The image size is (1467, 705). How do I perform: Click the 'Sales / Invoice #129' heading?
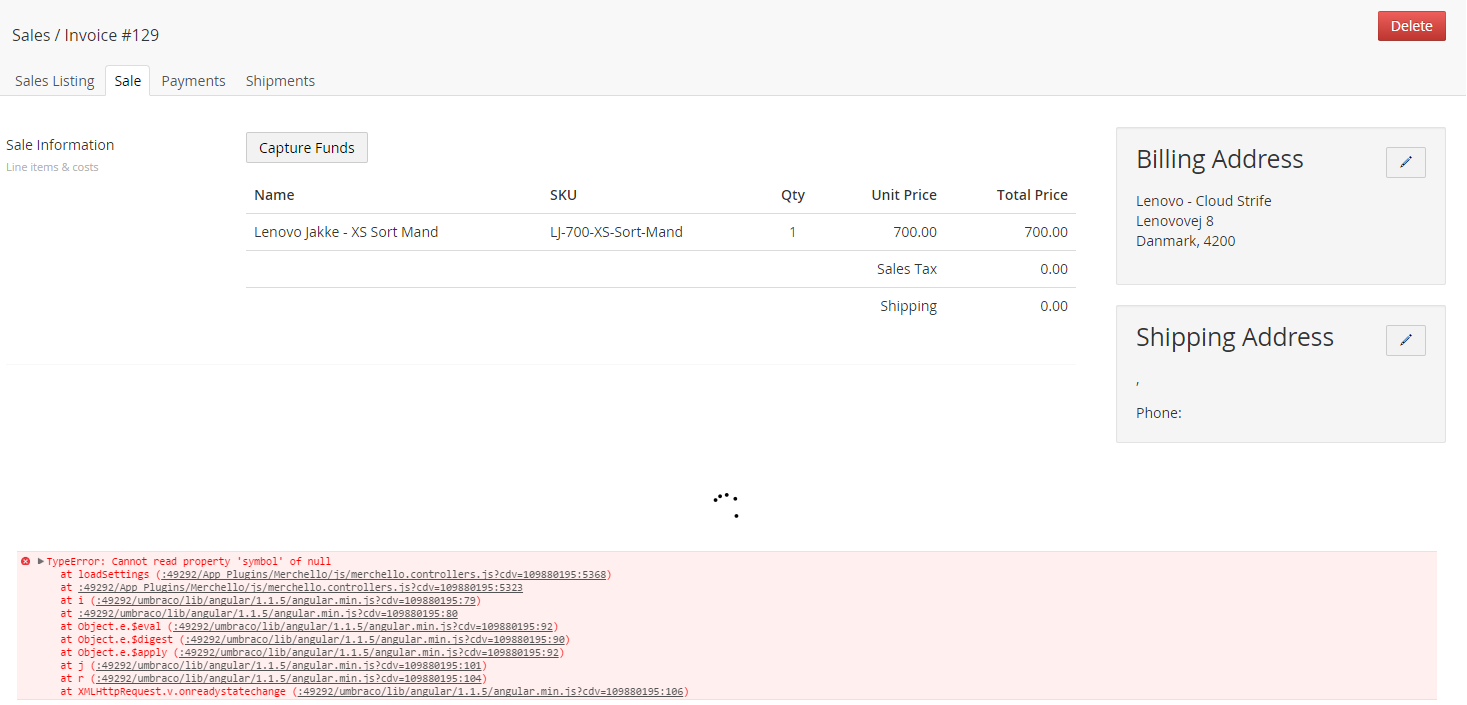click(85, 35)
